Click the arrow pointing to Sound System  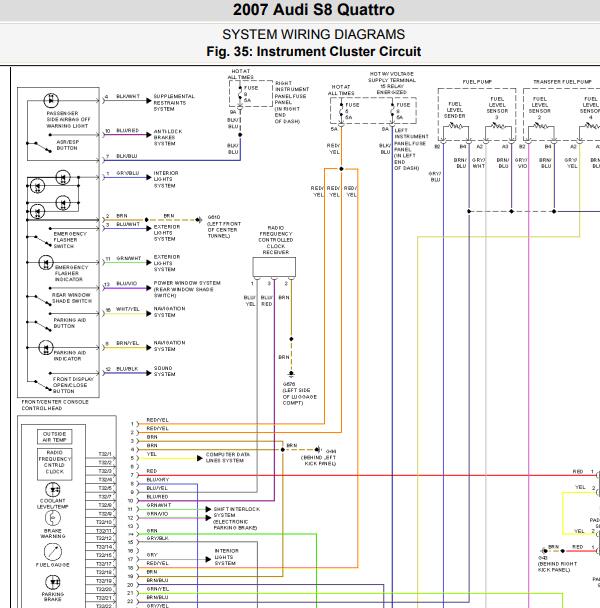(149, 373)
